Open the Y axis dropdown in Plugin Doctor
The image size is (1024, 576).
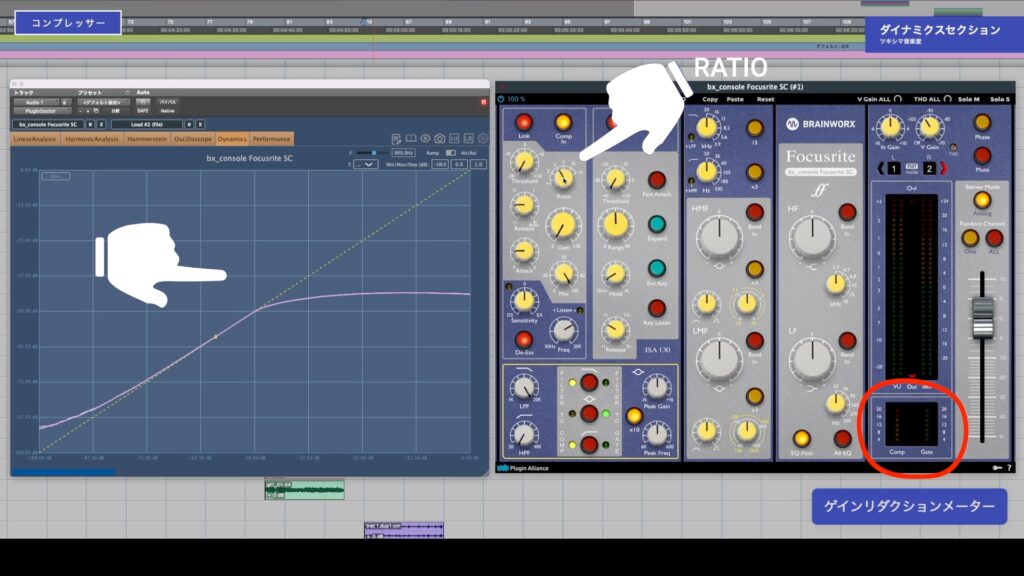[366, 165]
